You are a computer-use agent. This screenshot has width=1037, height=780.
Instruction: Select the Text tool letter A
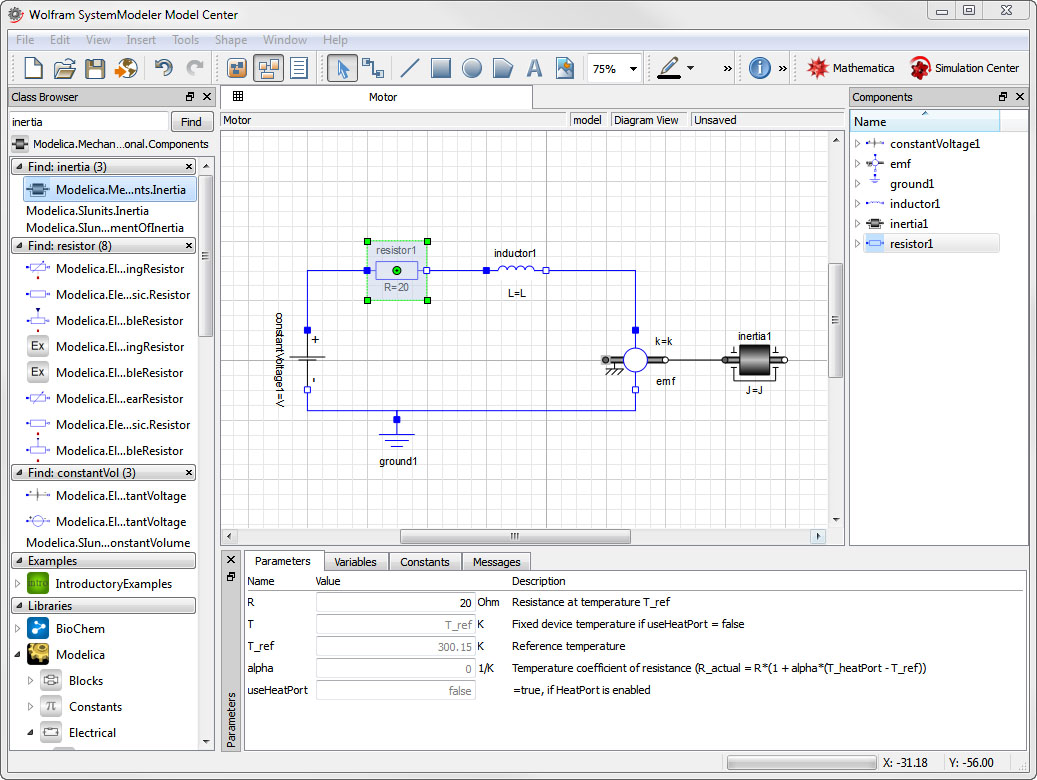(534, 68)
